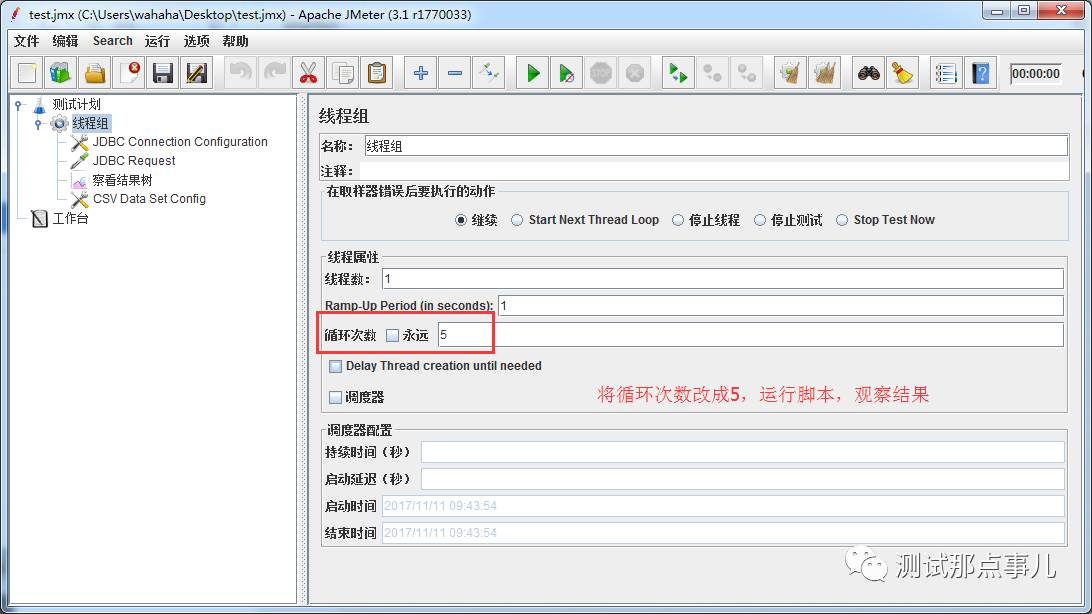Click the Save As icon

[x=197, y=73]
